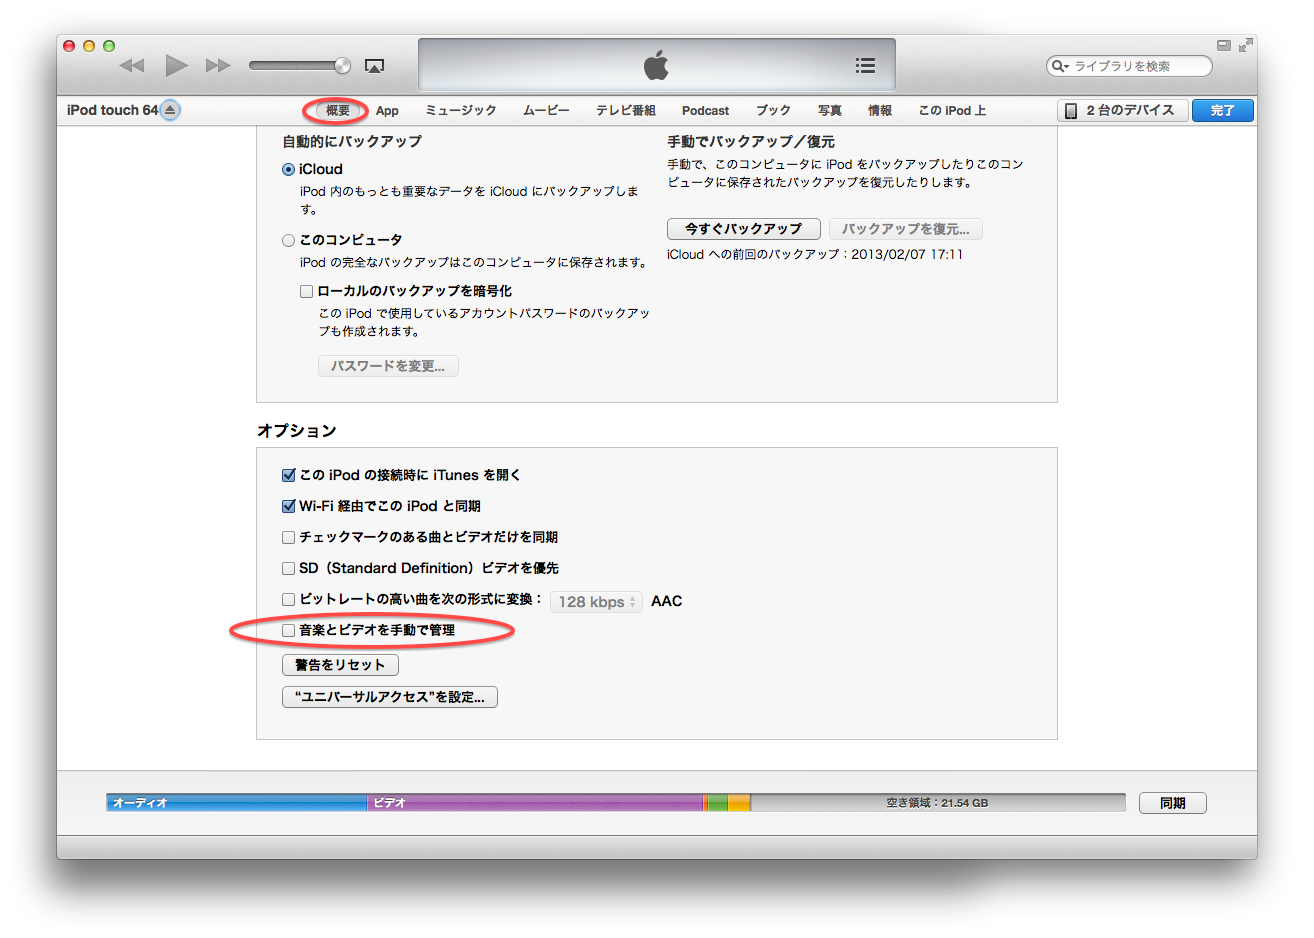Select the ムービー tab
The width and height of the screenshot is (1314, 938).
[546, 111]
